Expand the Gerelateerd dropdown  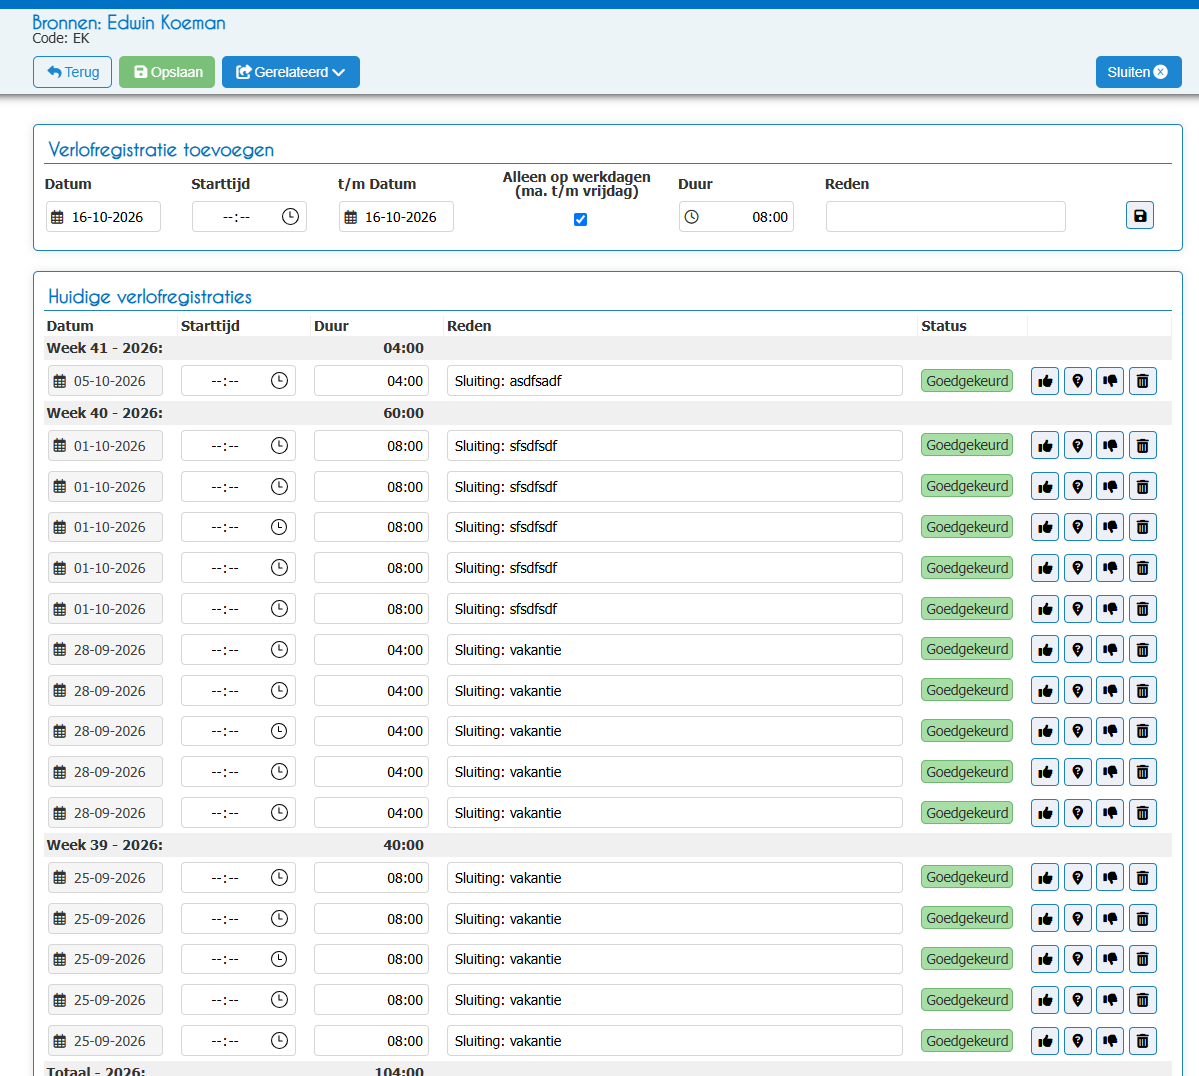tap(291, 72)
